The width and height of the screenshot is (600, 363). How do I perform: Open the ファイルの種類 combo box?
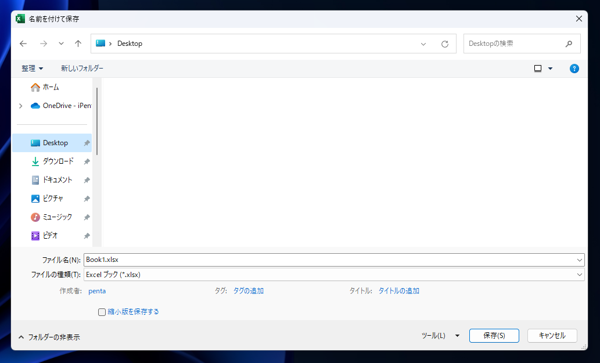[x=334, y=275]
